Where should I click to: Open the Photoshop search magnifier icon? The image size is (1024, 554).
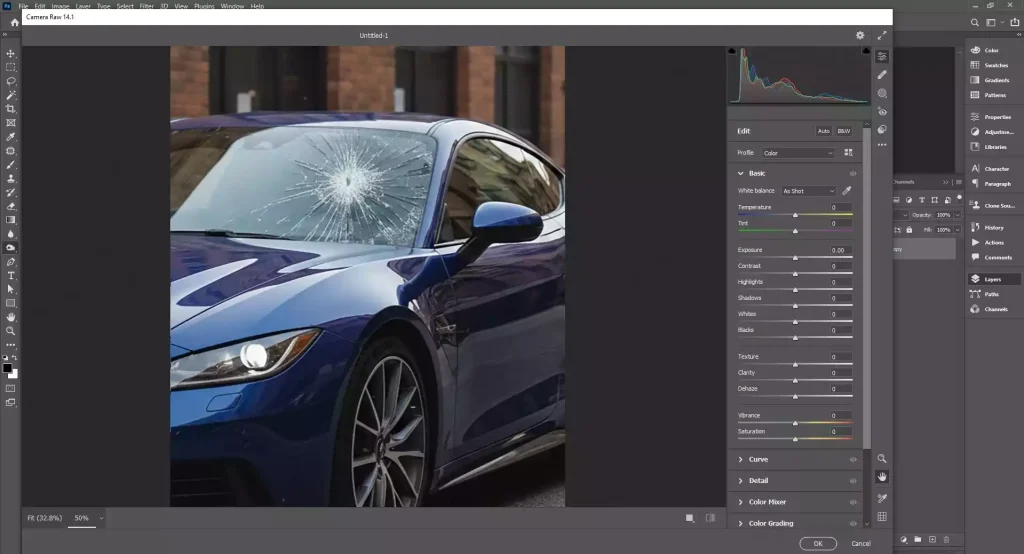(974, 22)
